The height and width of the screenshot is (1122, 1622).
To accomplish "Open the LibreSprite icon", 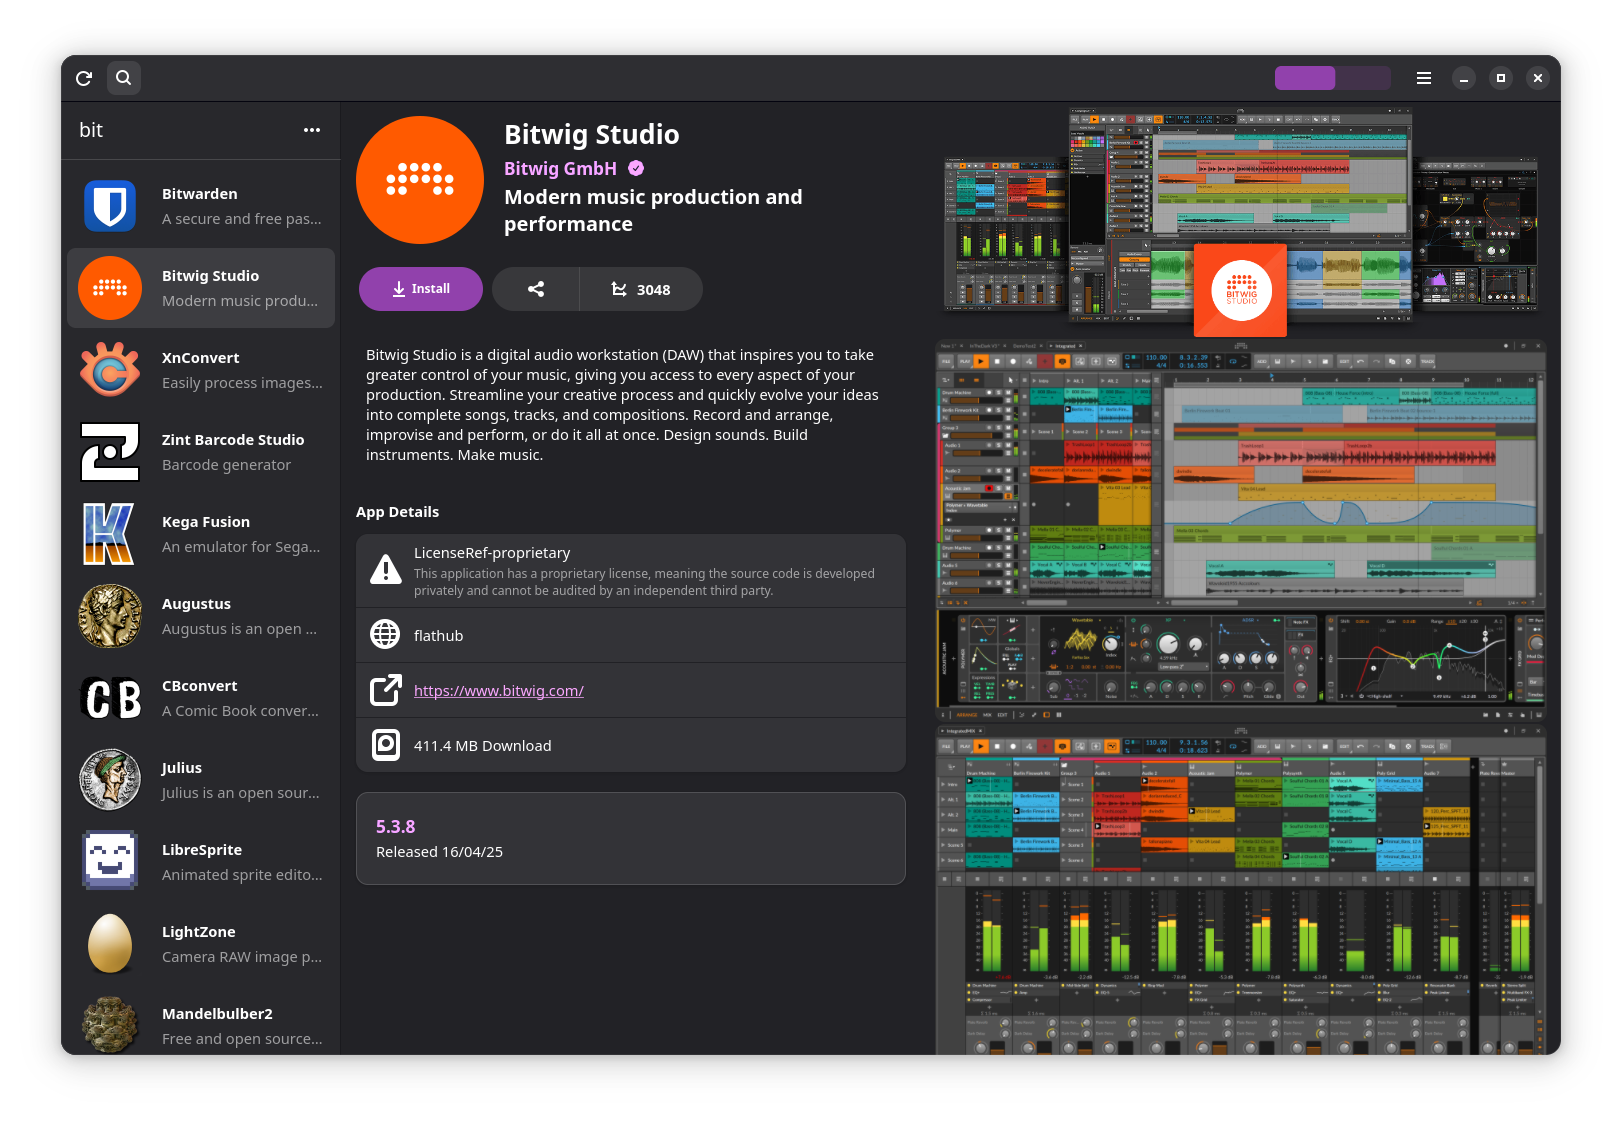I will click(110, 861).
